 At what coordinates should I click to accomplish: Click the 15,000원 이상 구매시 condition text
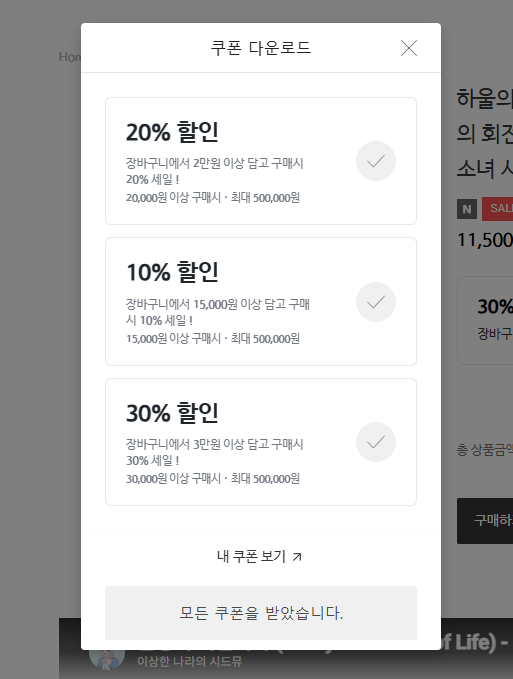[x=173, y=339]
